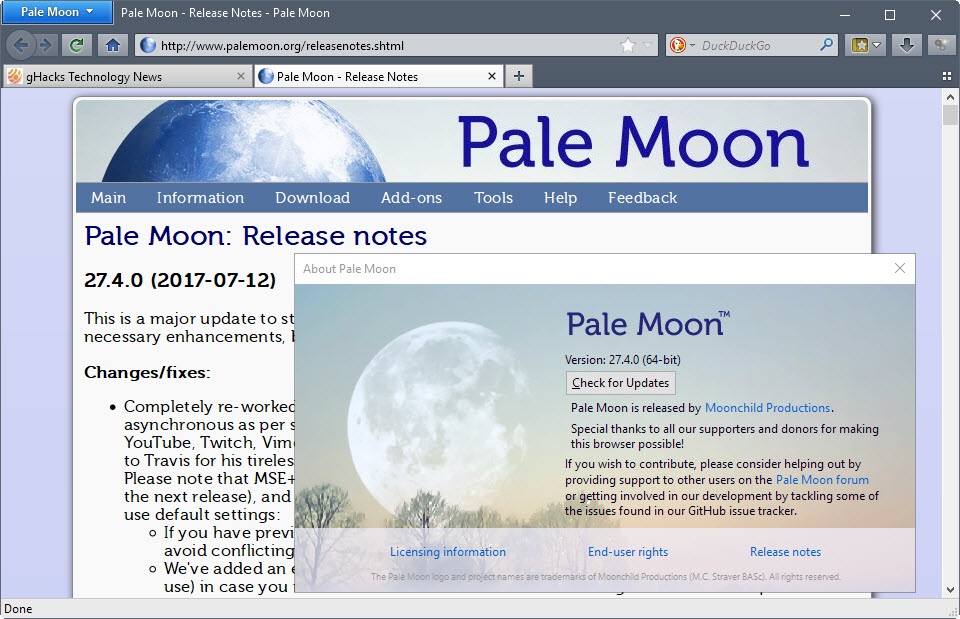The width and height of the screenshot is (960, 619).
Task: Go forward with the forward arrow
Action: coord(46,45)
